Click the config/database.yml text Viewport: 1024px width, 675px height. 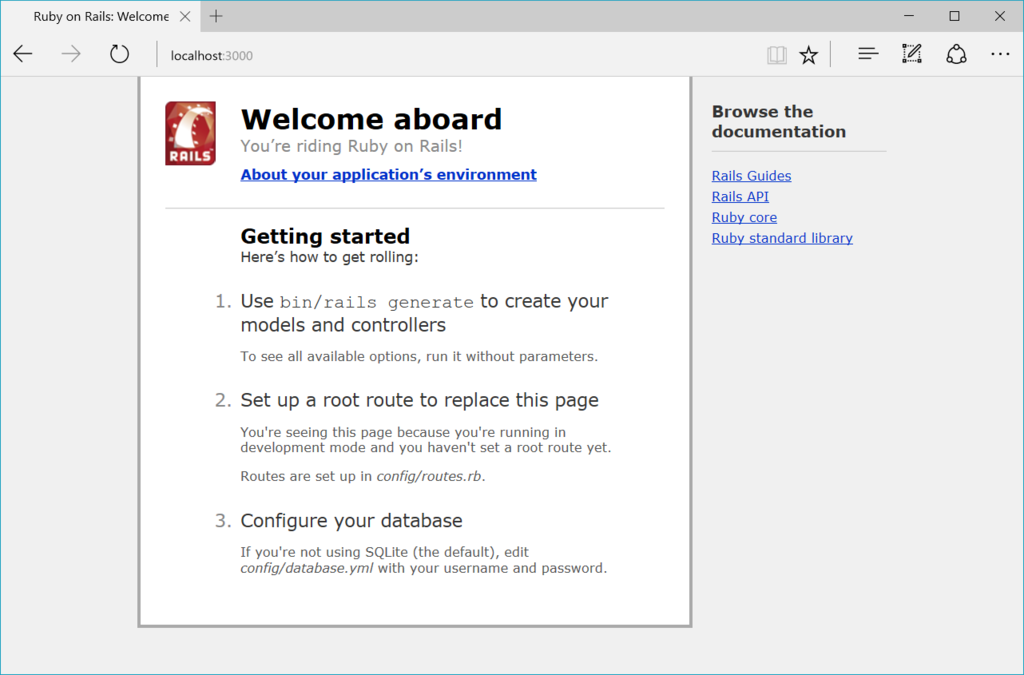click(x=306, y=568)
